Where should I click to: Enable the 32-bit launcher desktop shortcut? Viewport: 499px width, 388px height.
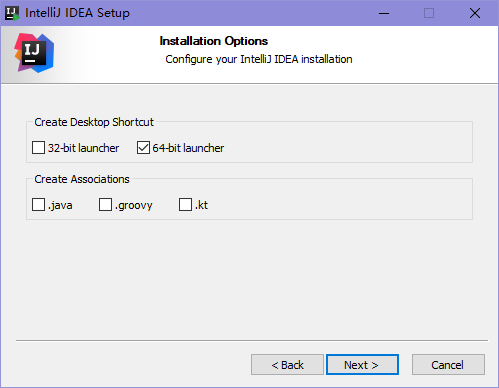38,148
